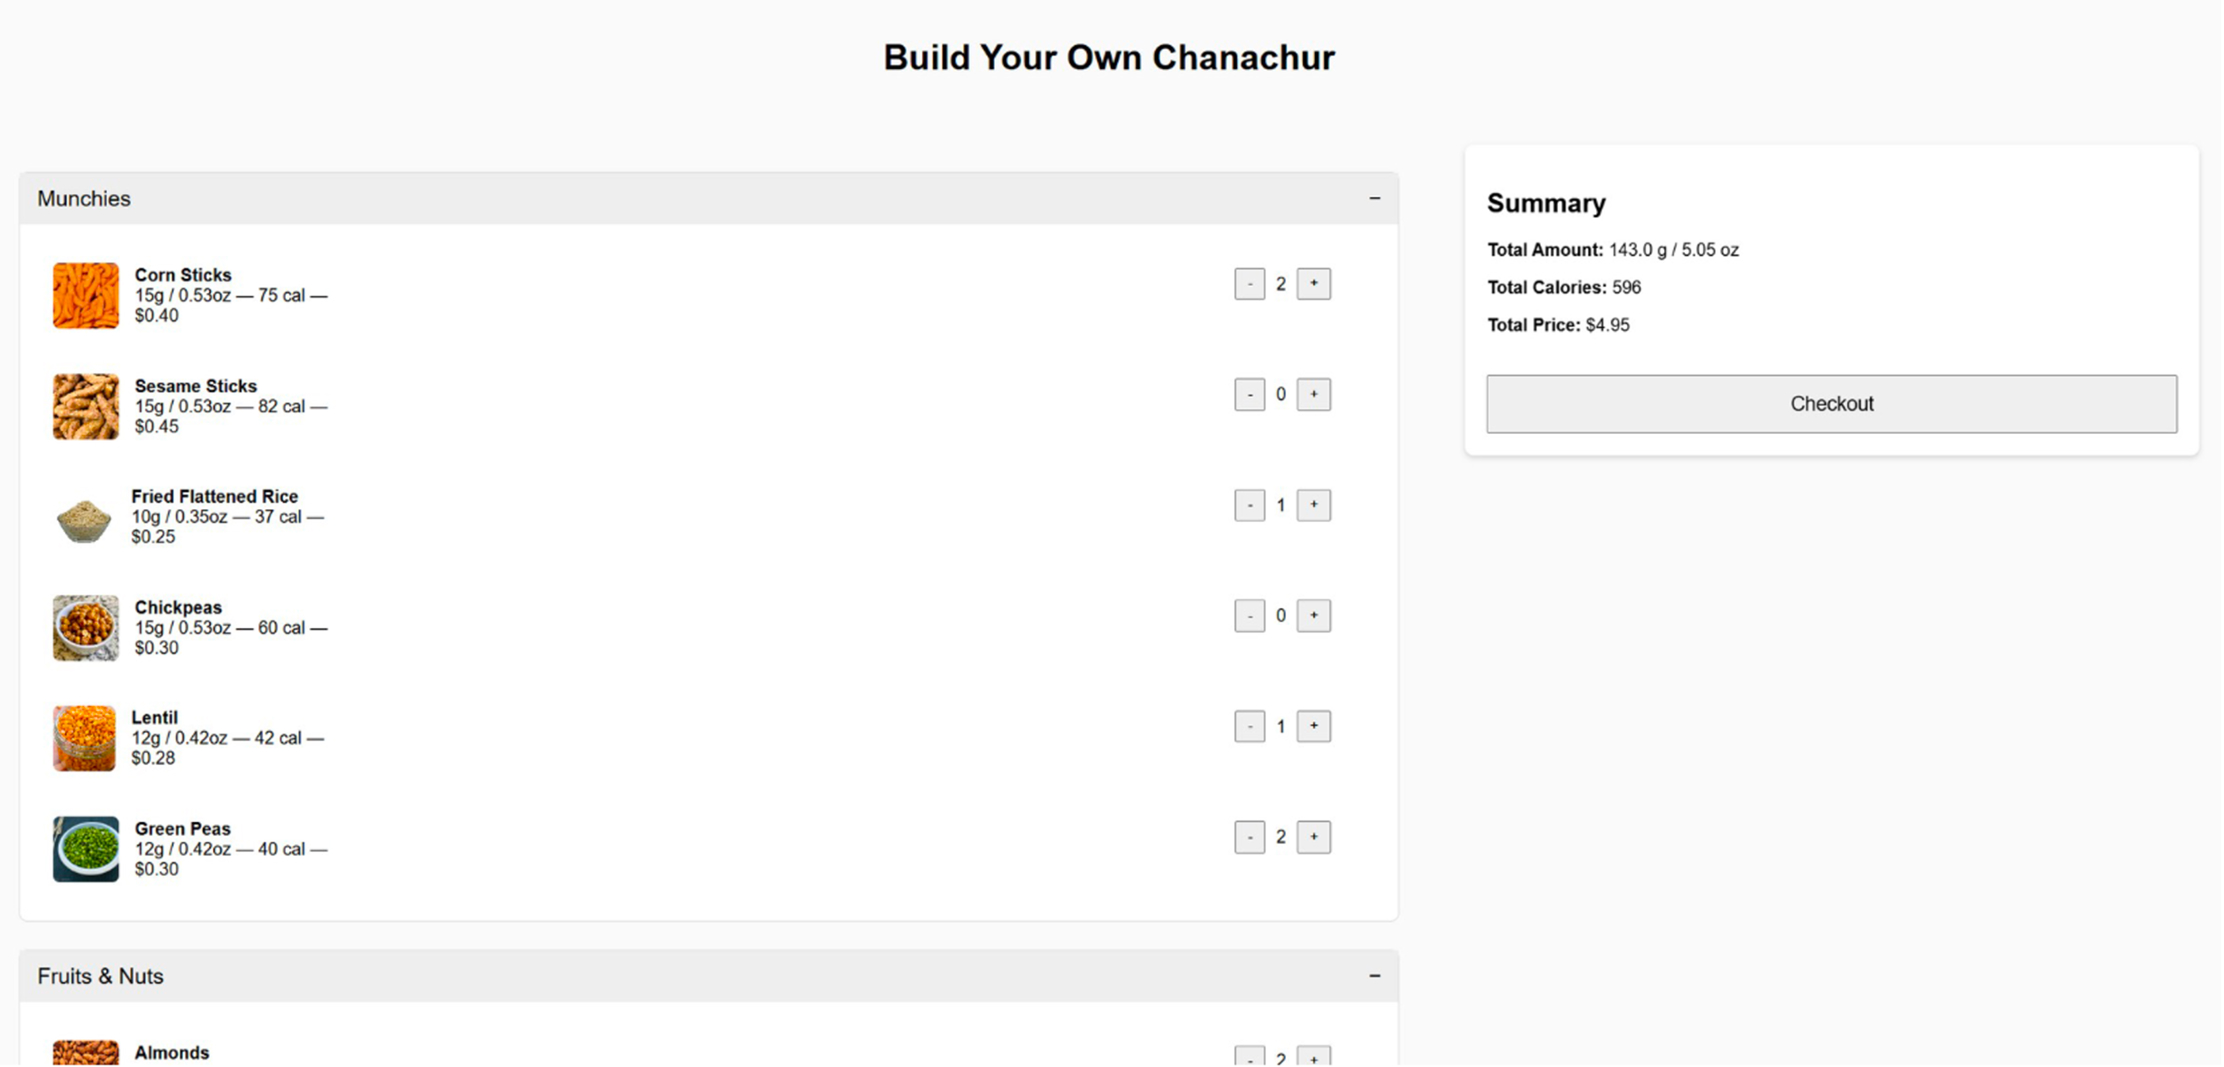Screen dimensions: 2224x1067
Task: Click the Sesame Sticks product image
Action: [x=86, y=407]
